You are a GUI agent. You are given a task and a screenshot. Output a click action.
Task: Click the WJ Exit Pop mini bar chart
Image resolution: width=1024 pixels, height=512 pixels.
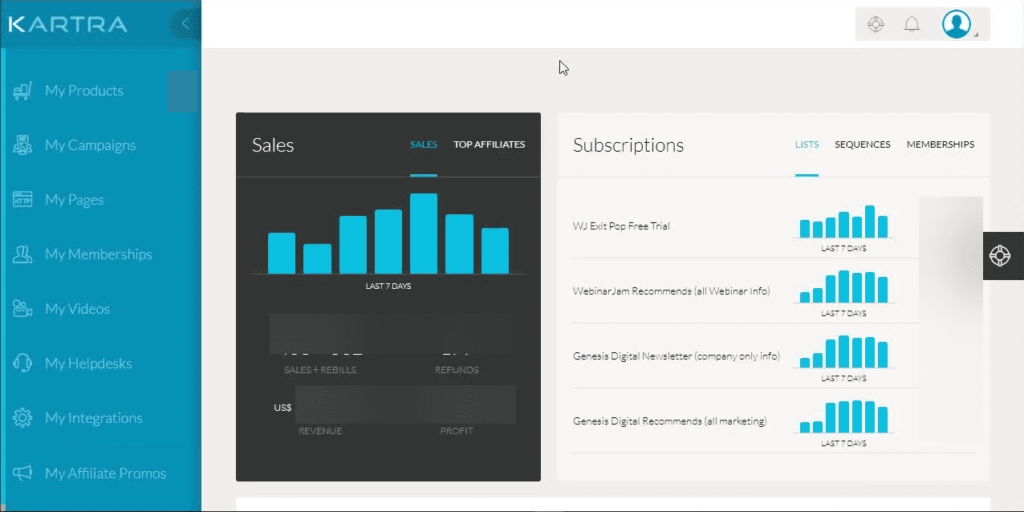(844, 222)
